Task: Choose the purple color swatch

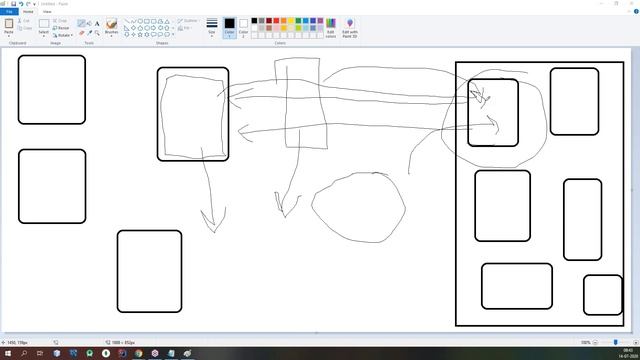Action: pyautogui.click(x=320, y=21)
